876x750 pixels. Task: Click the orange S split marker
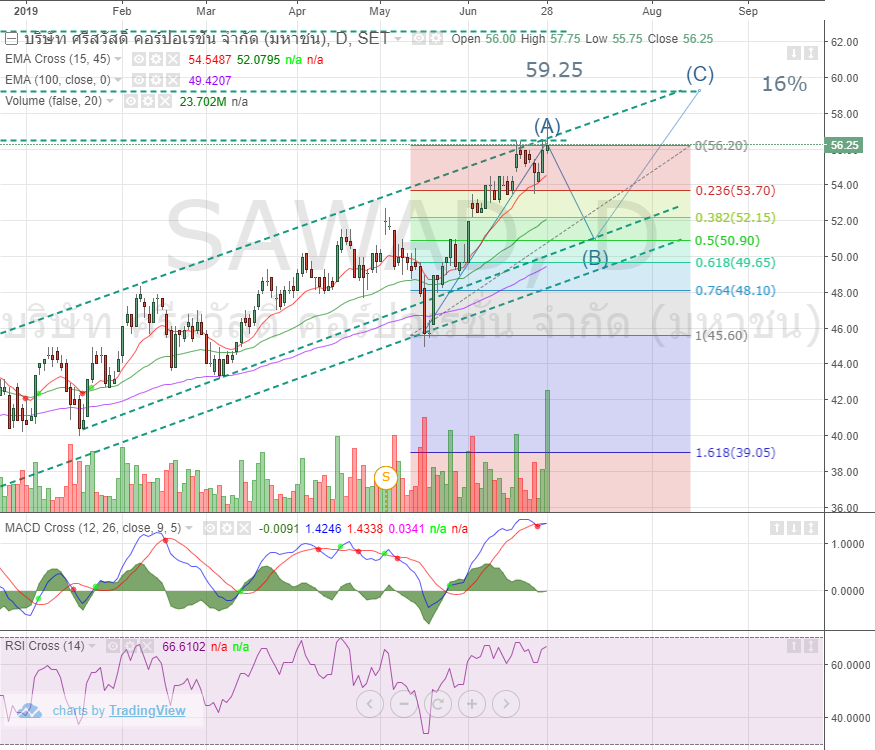(385, 478)
